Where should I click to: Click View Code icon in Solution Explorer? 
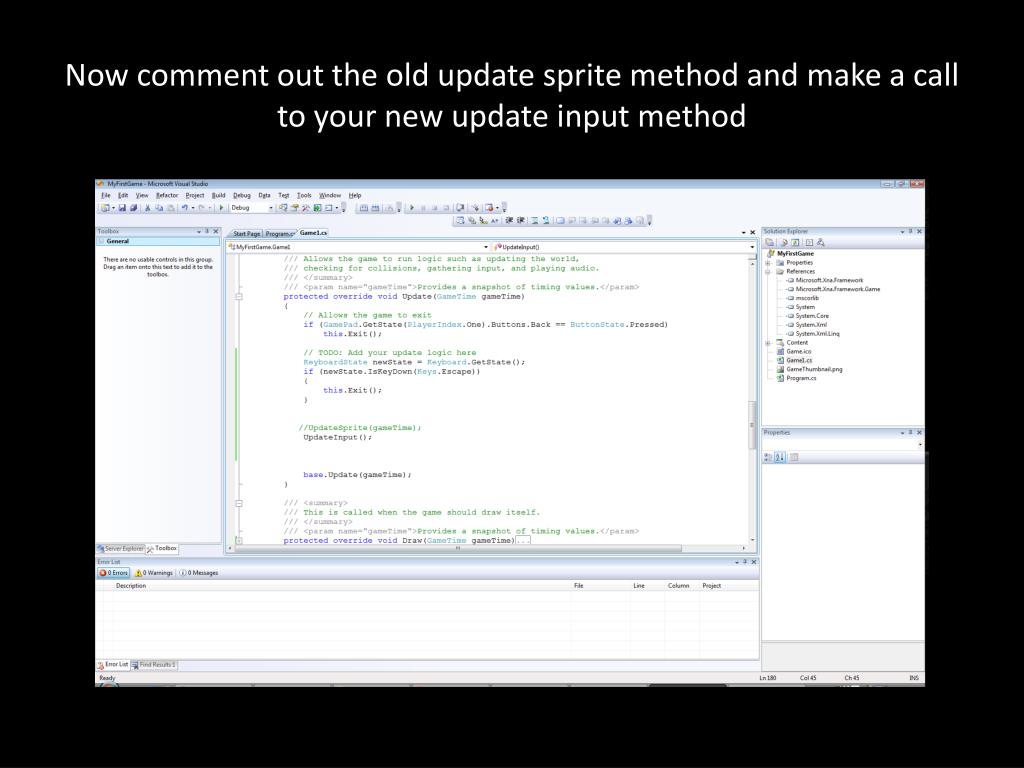[808, 242]
